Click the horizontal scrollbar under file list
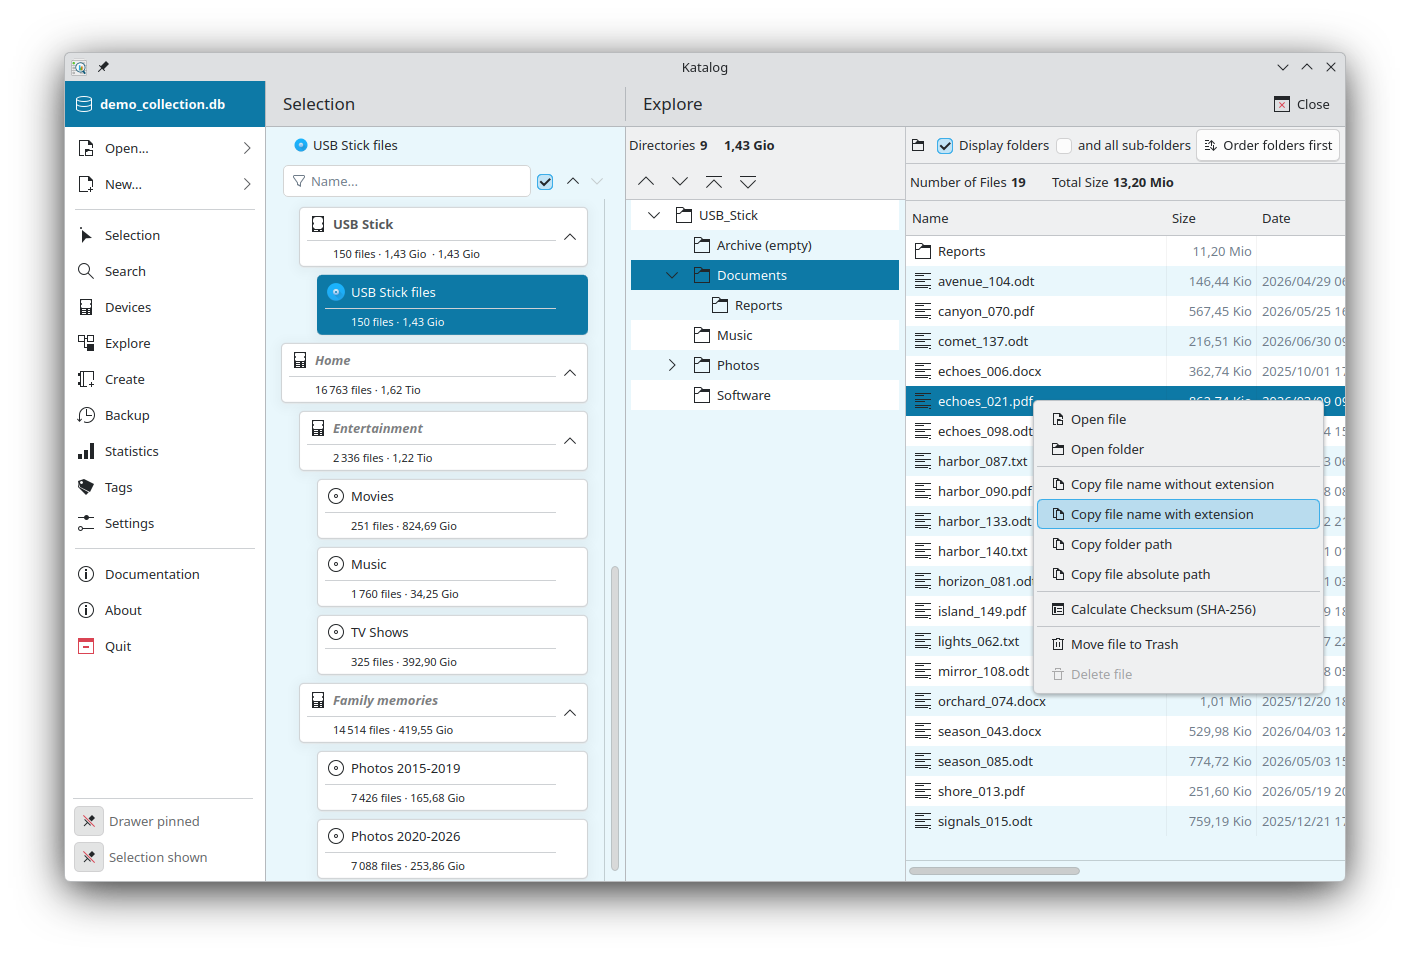This screenshot has width=1410, height=958. 995,871
